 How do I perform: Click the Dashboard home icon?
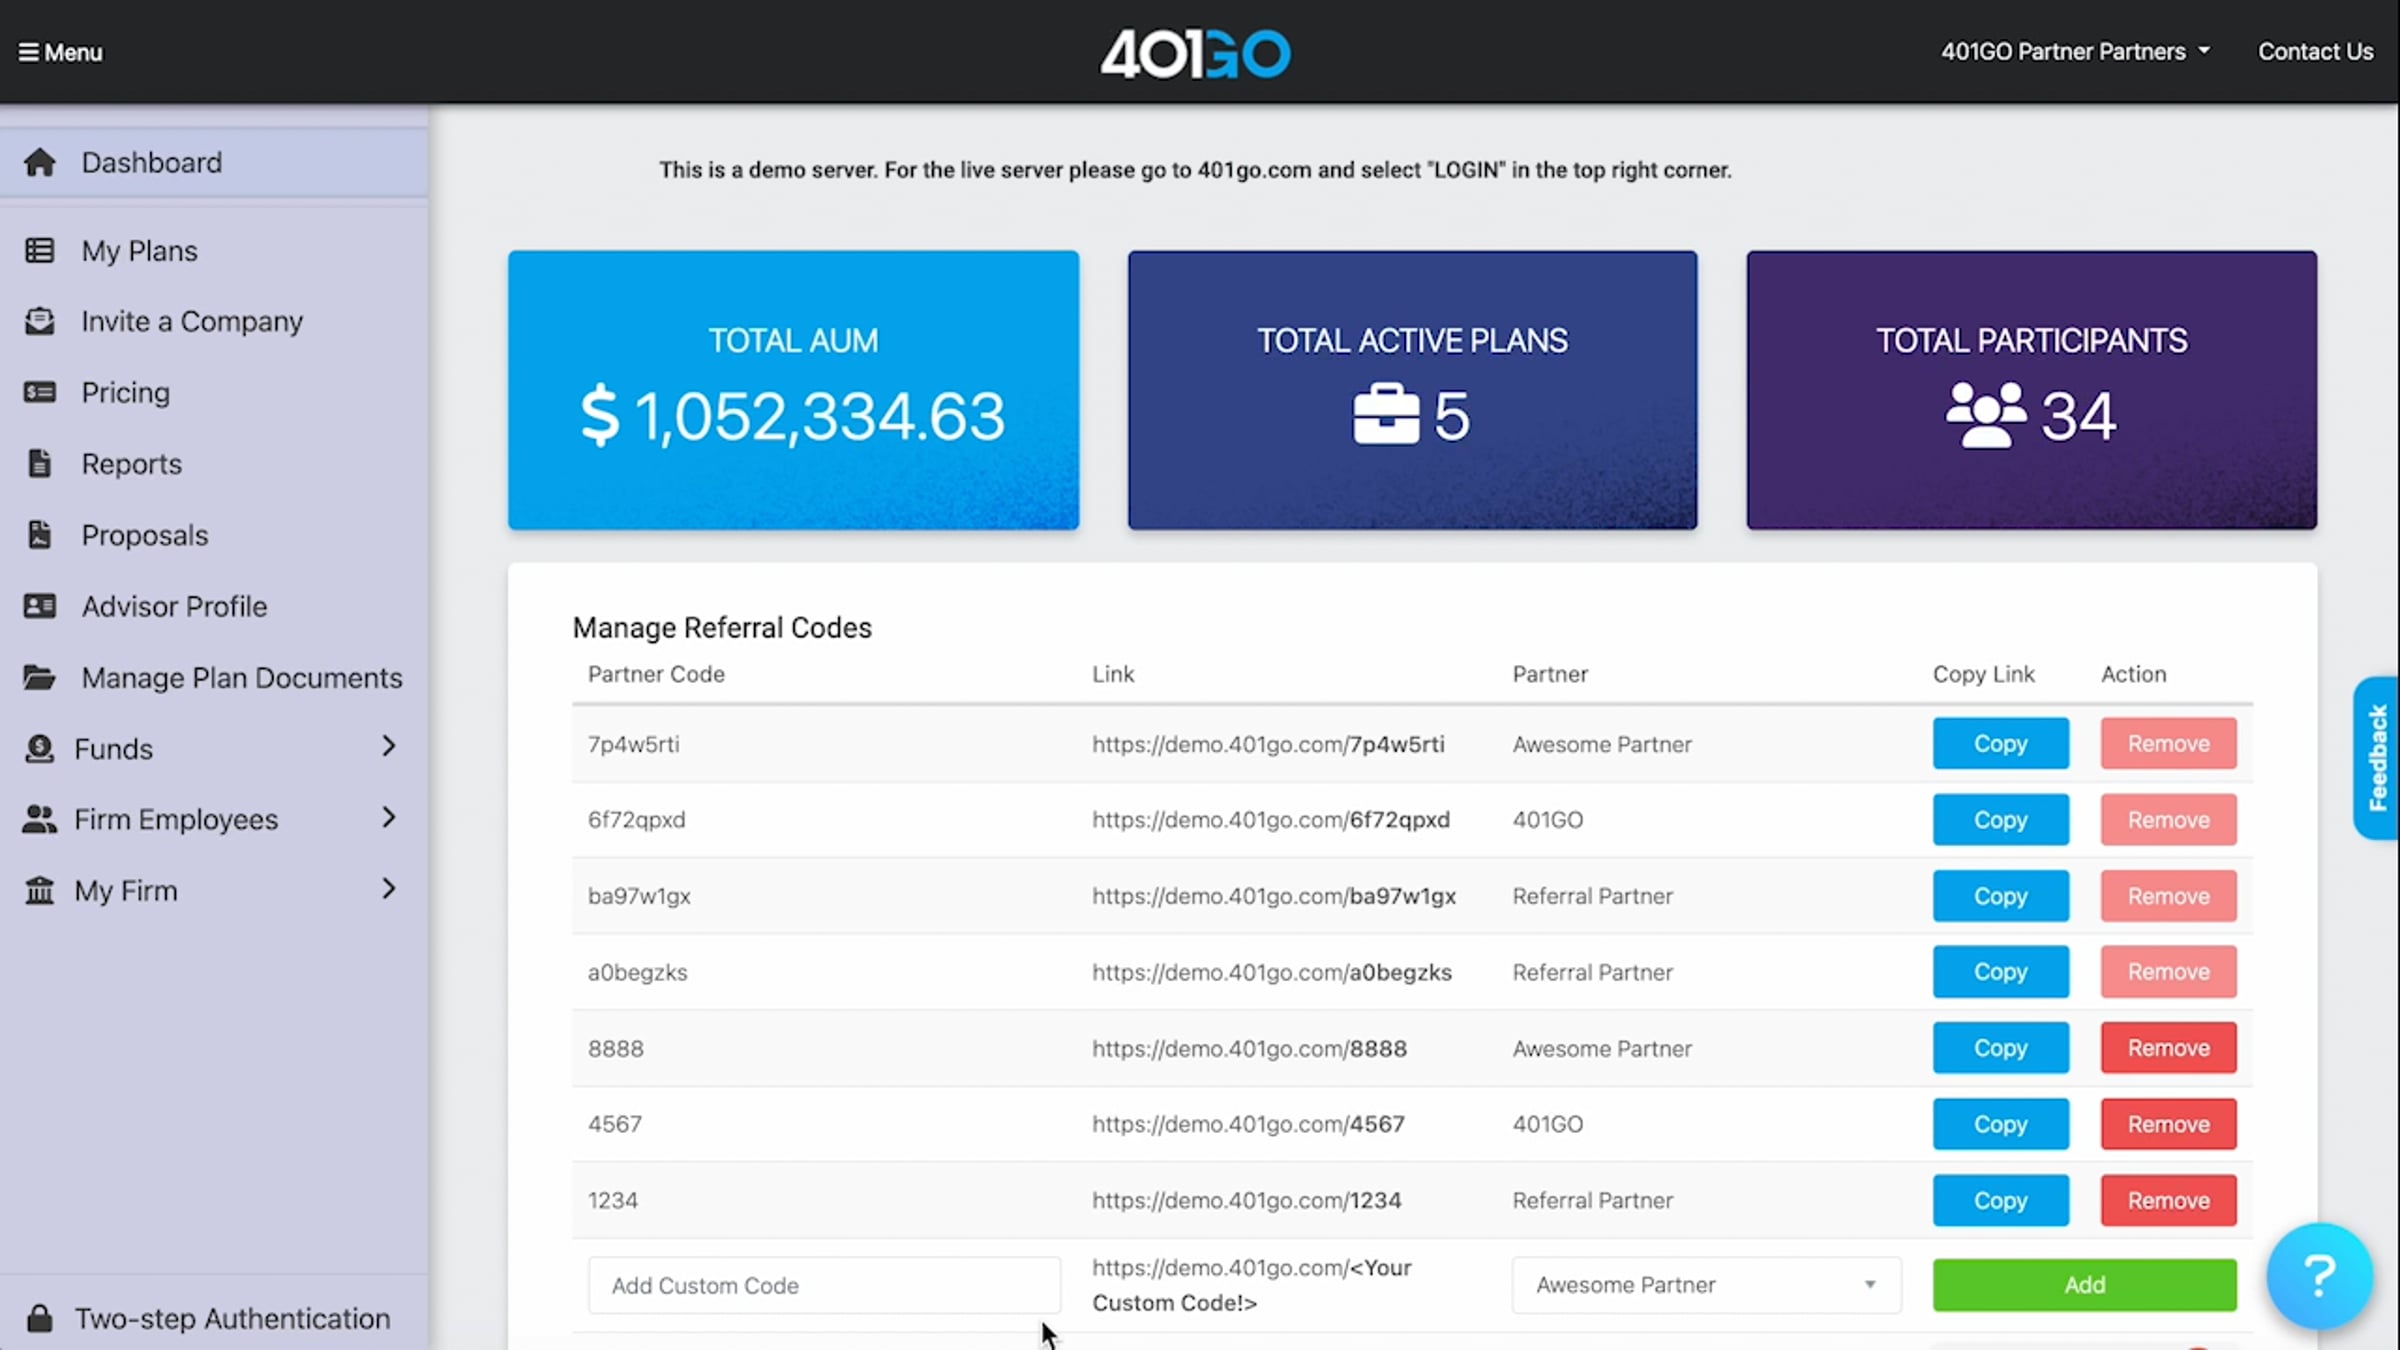click(40, 163)
